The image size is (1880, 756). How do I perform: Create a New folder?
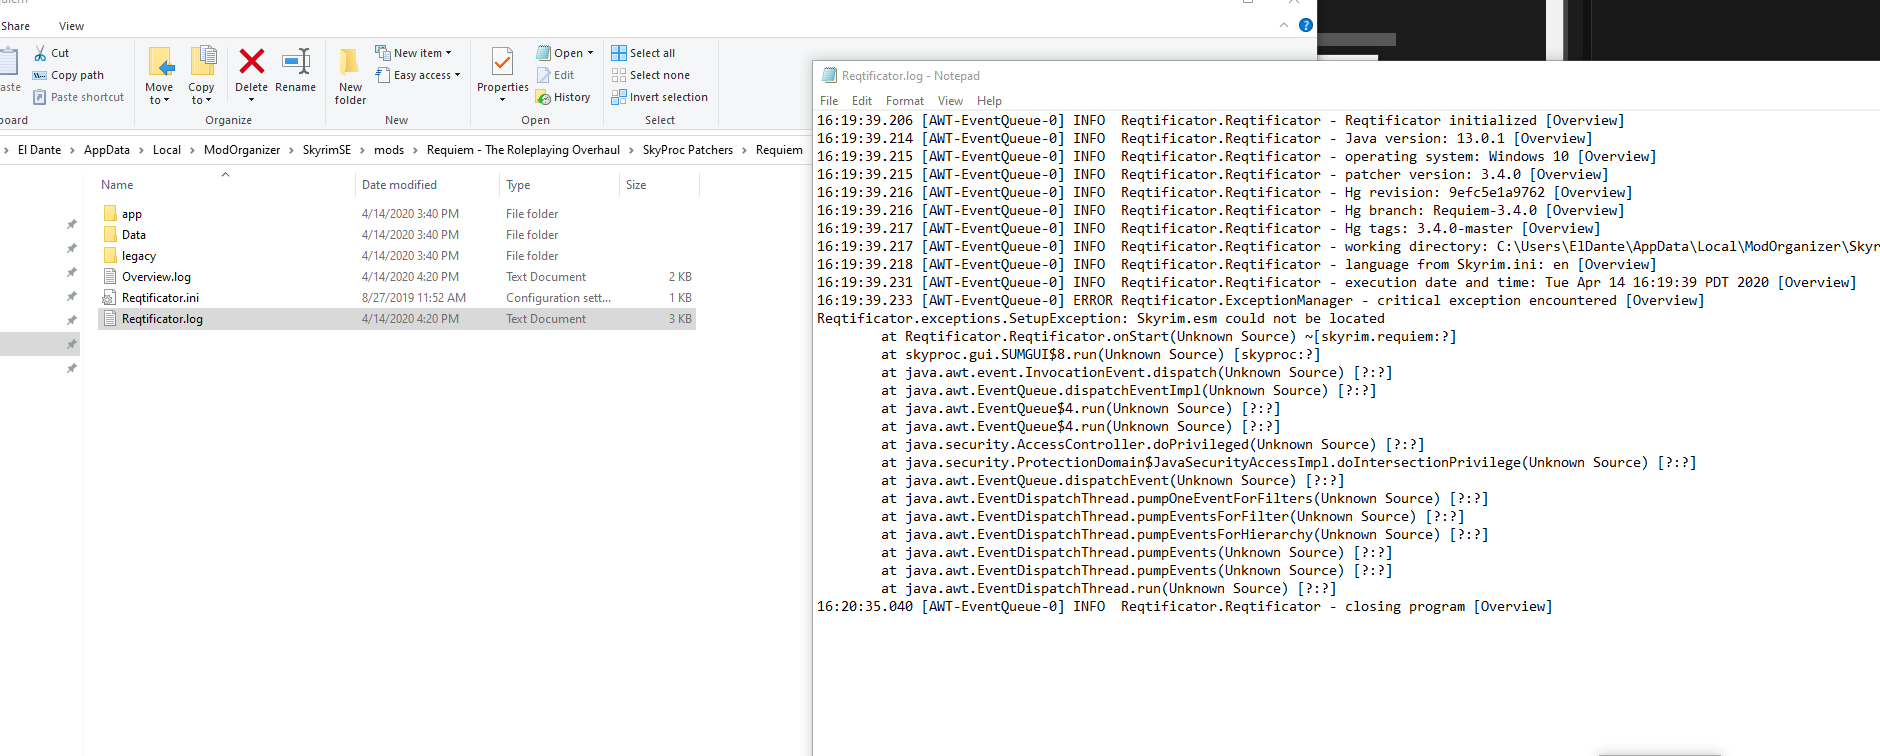coord(350,75)
